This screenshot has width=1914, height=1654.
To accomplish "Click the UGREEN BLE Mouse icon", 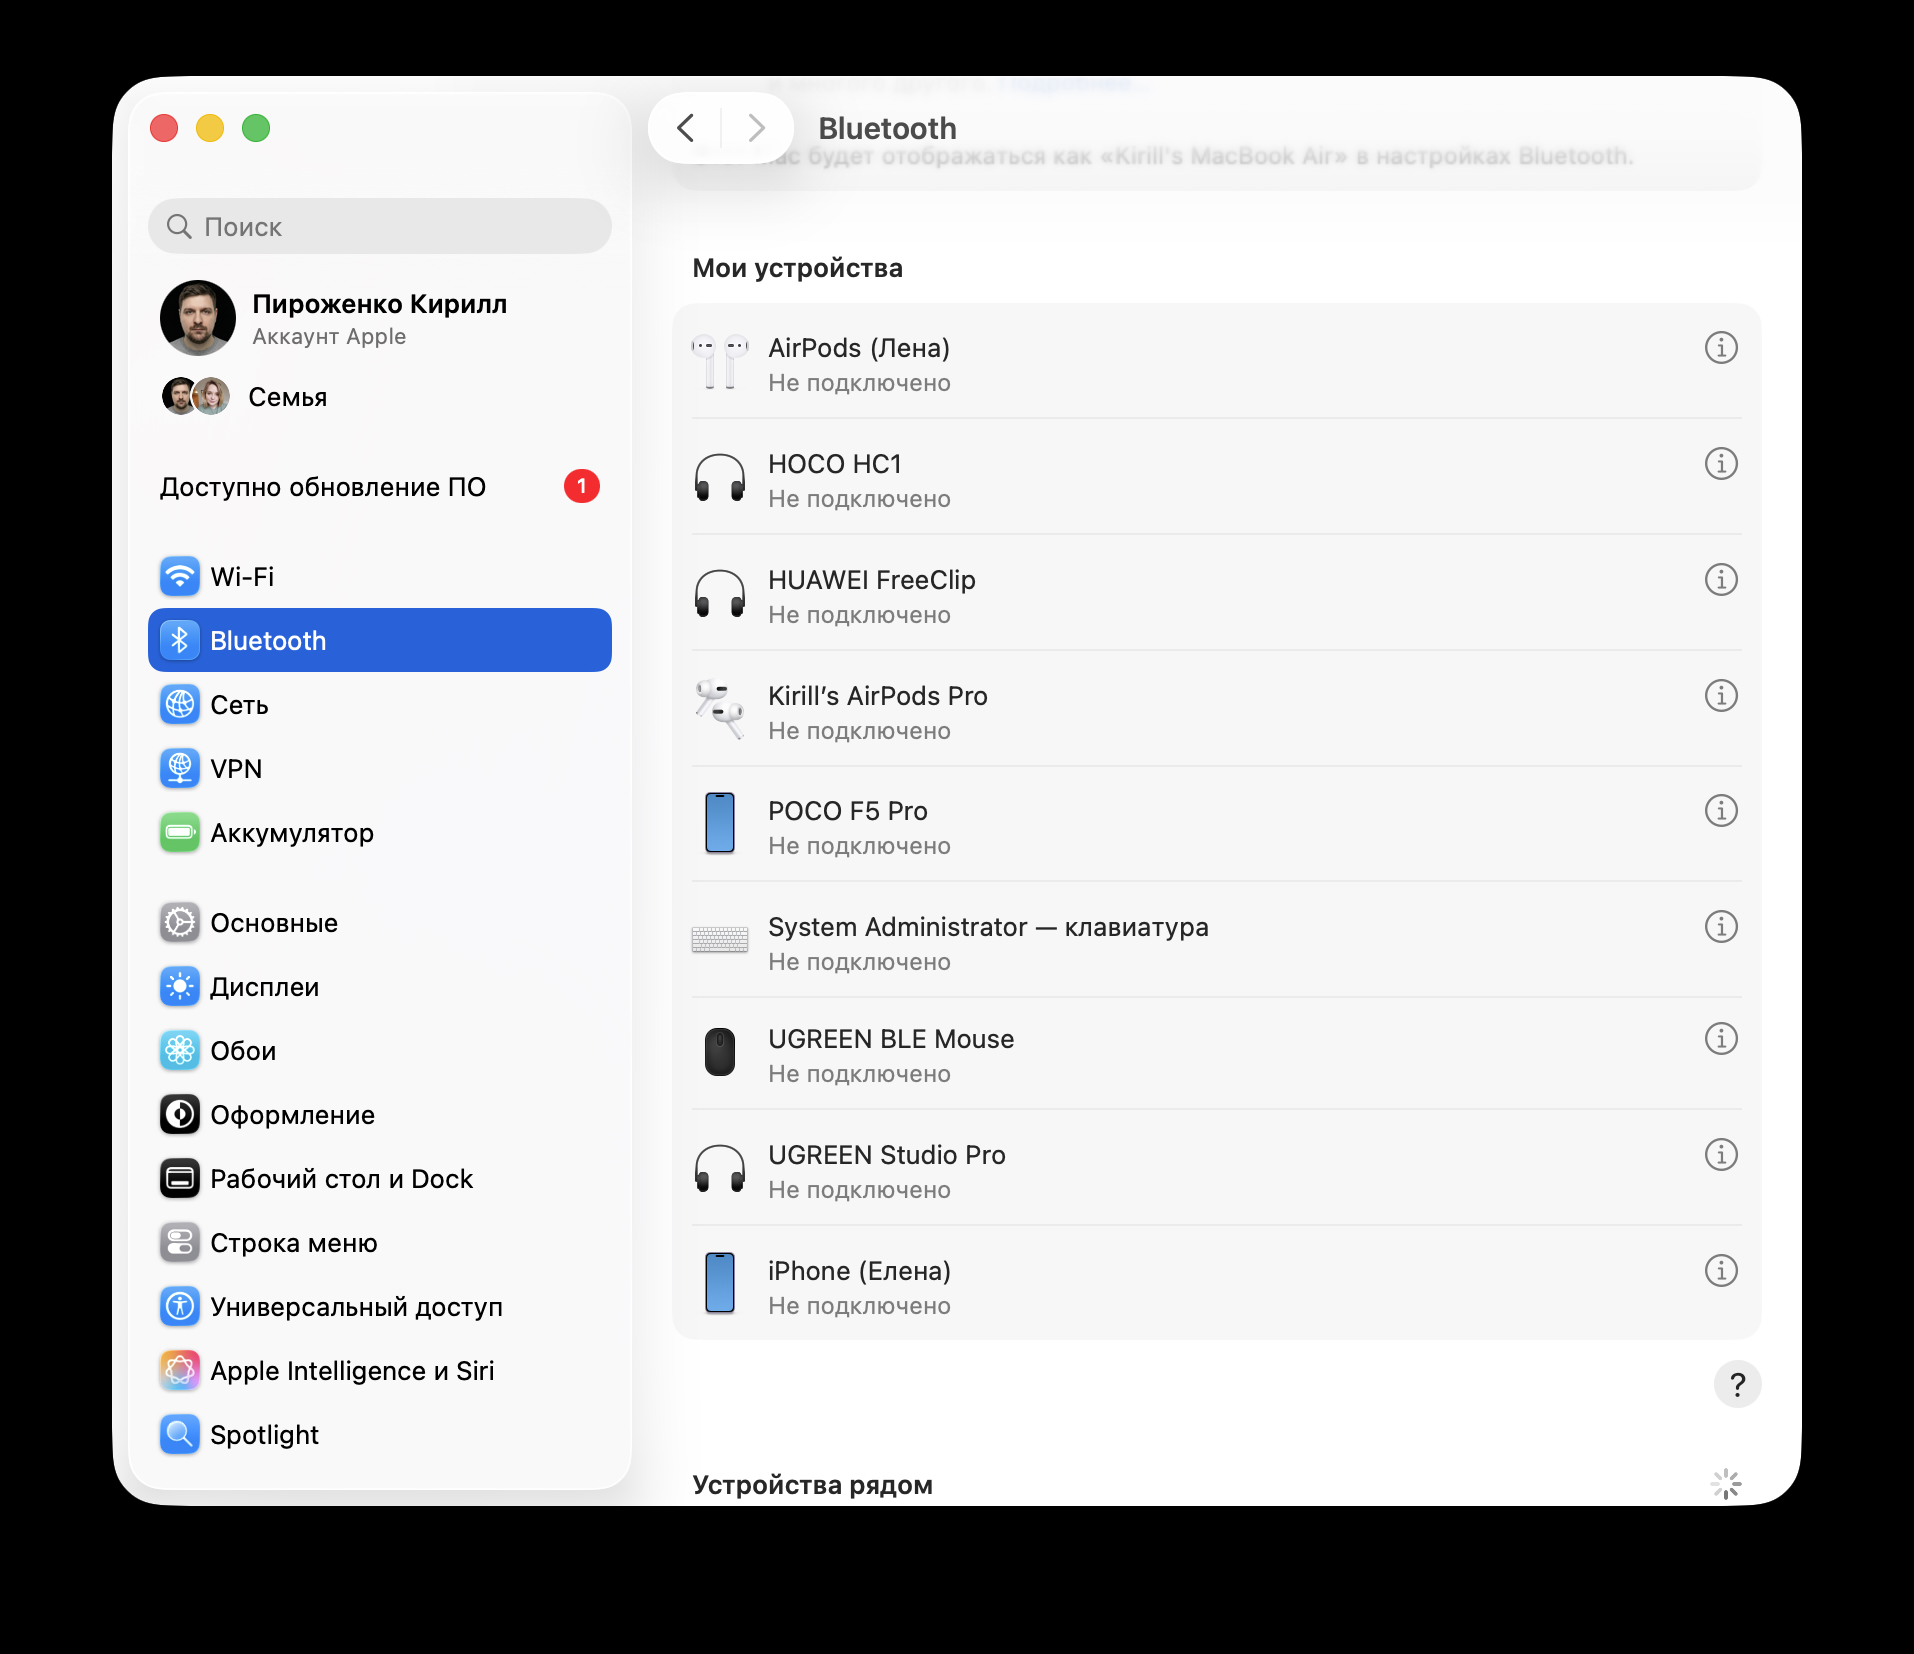I will (x=720, y=1052).
